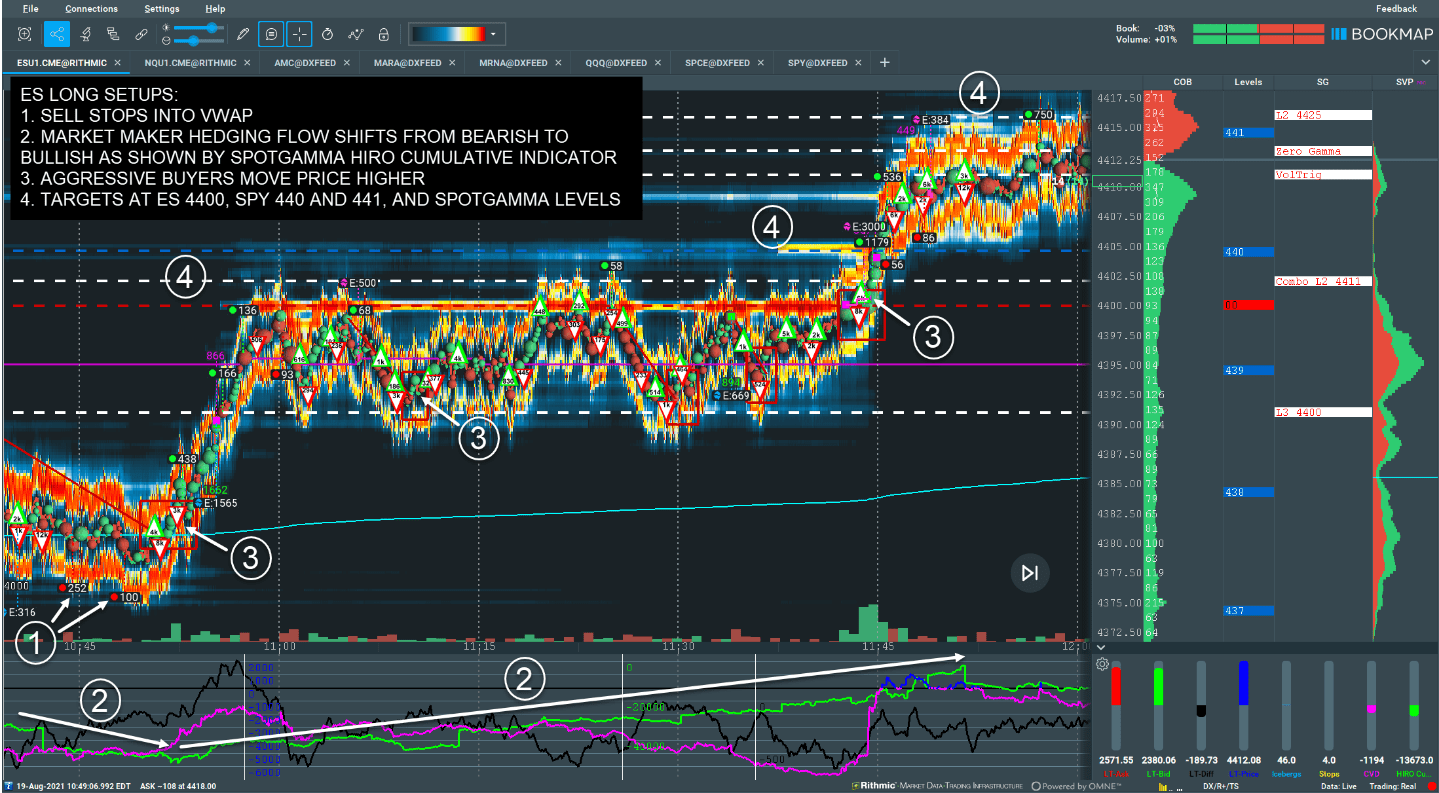Toggle the chat notes toolbar icon

tap(271, 33)
